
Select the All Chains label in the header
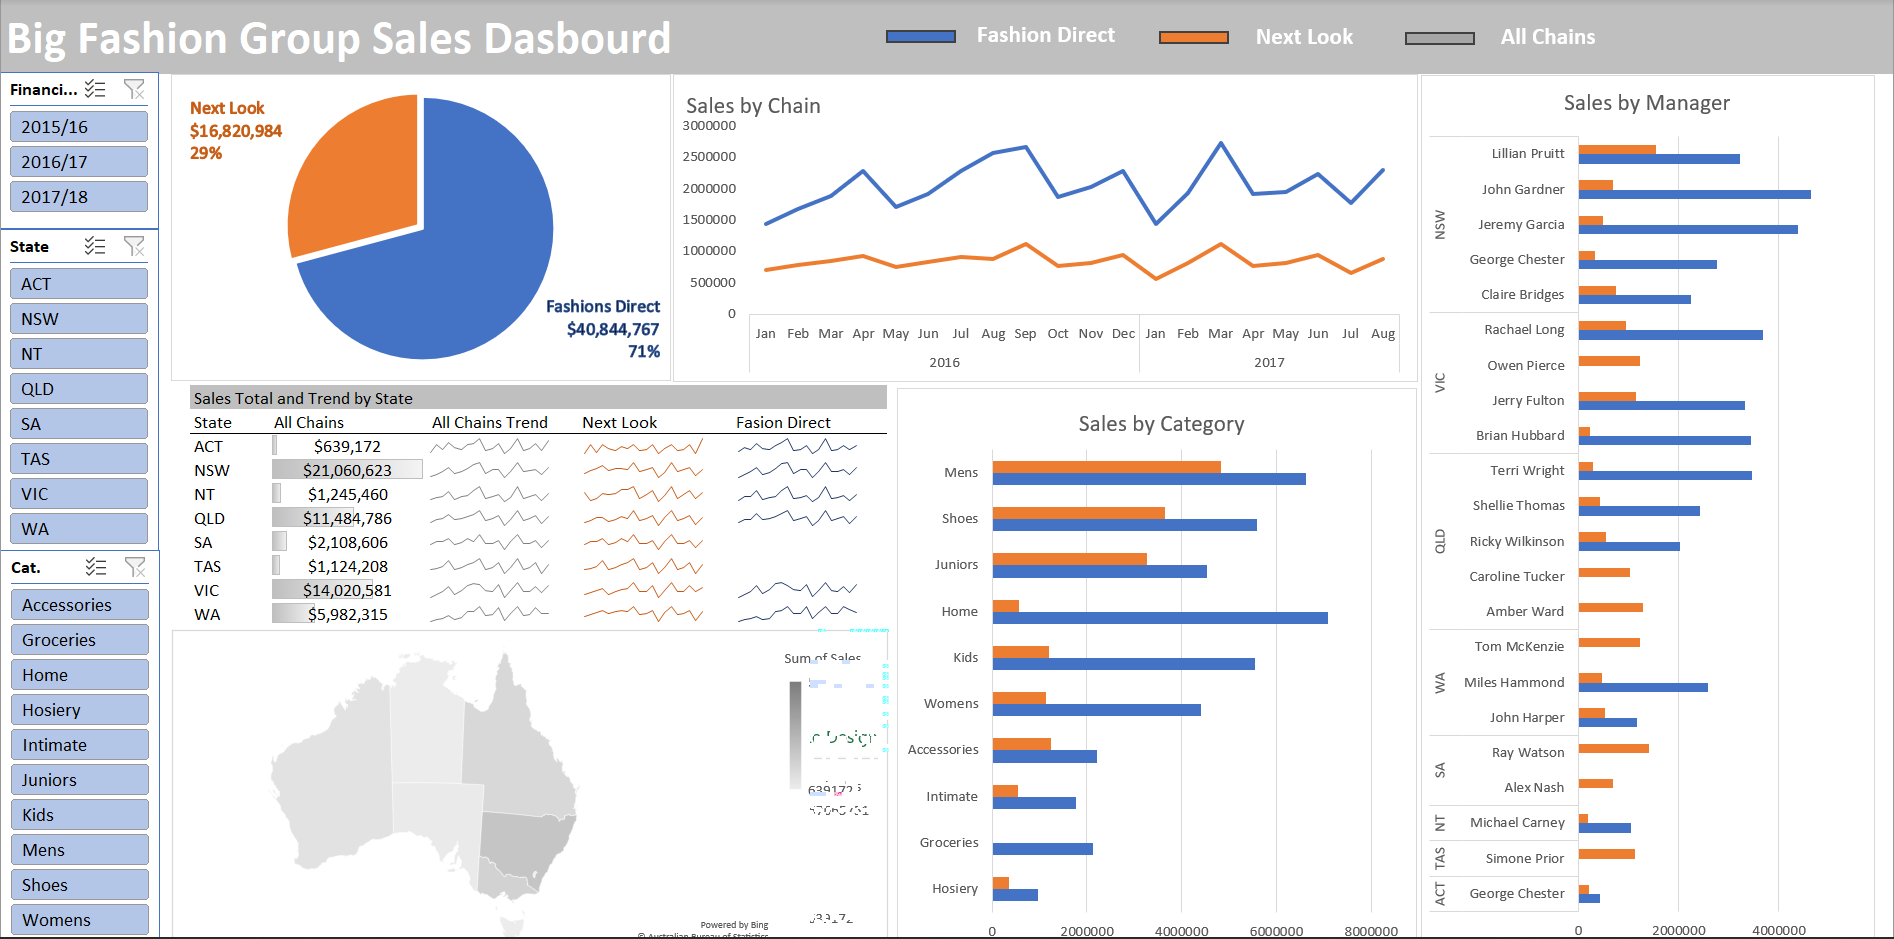pyautogui.click(x=1547, y=37)
